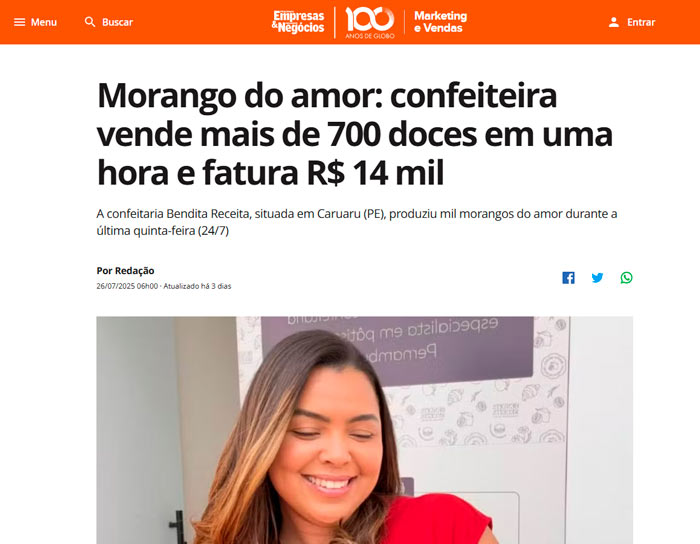Click the Entrar login text
This screenshot has height=544, width=700.
click(x=641, y=22)
